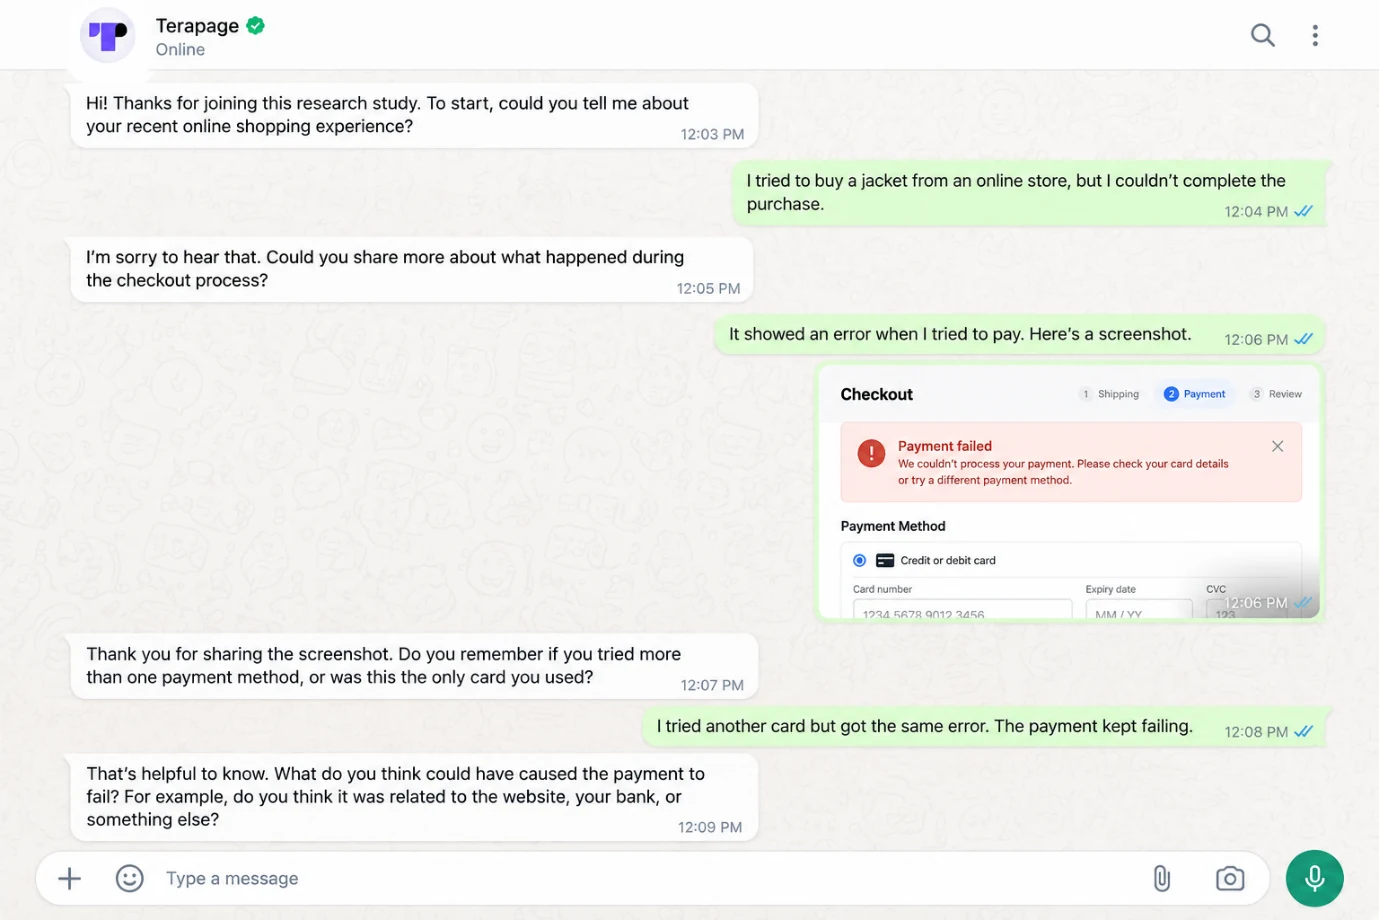Screen dimensions: 1379x920
Task: Select the 'It showed an error' message
Action: pyautogui.click(x=1020, y=335)
